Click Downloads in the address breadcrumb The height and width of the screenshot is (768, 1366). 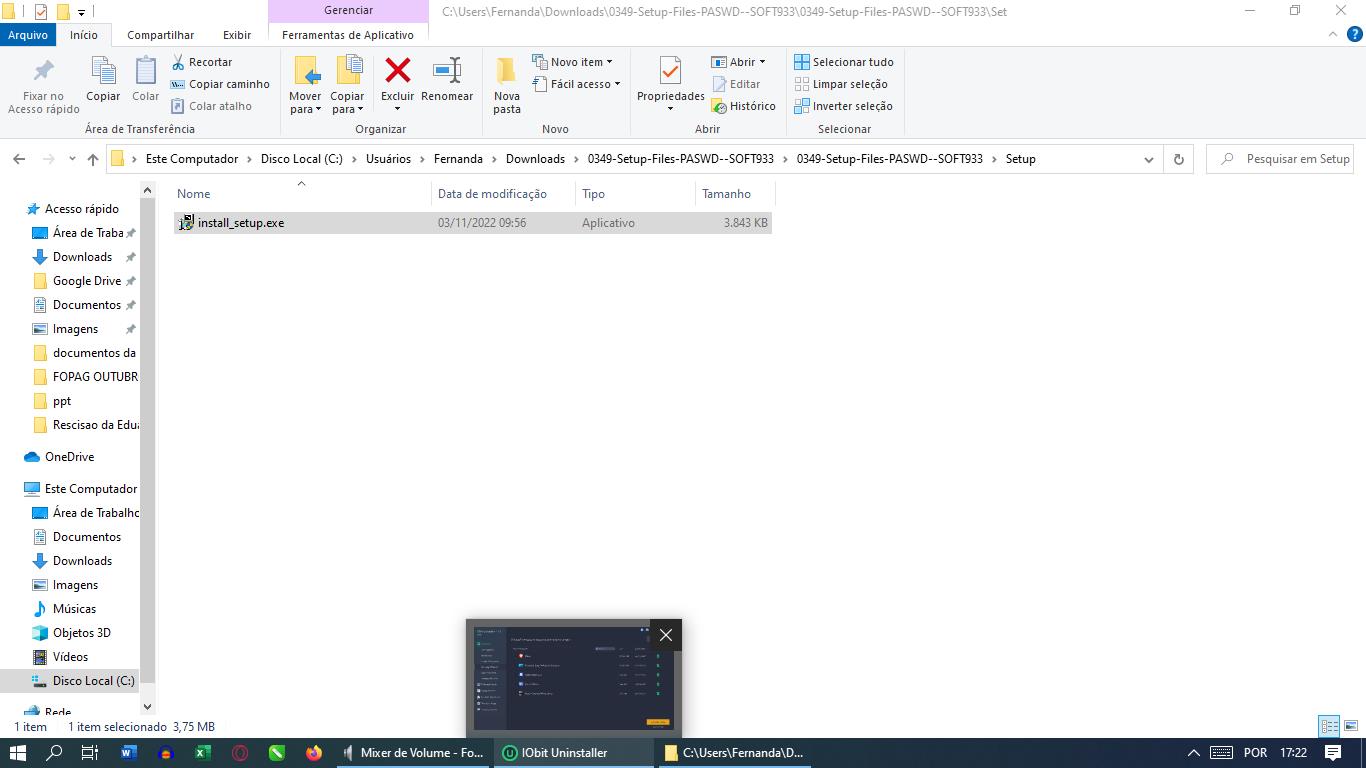click(535, 159)
